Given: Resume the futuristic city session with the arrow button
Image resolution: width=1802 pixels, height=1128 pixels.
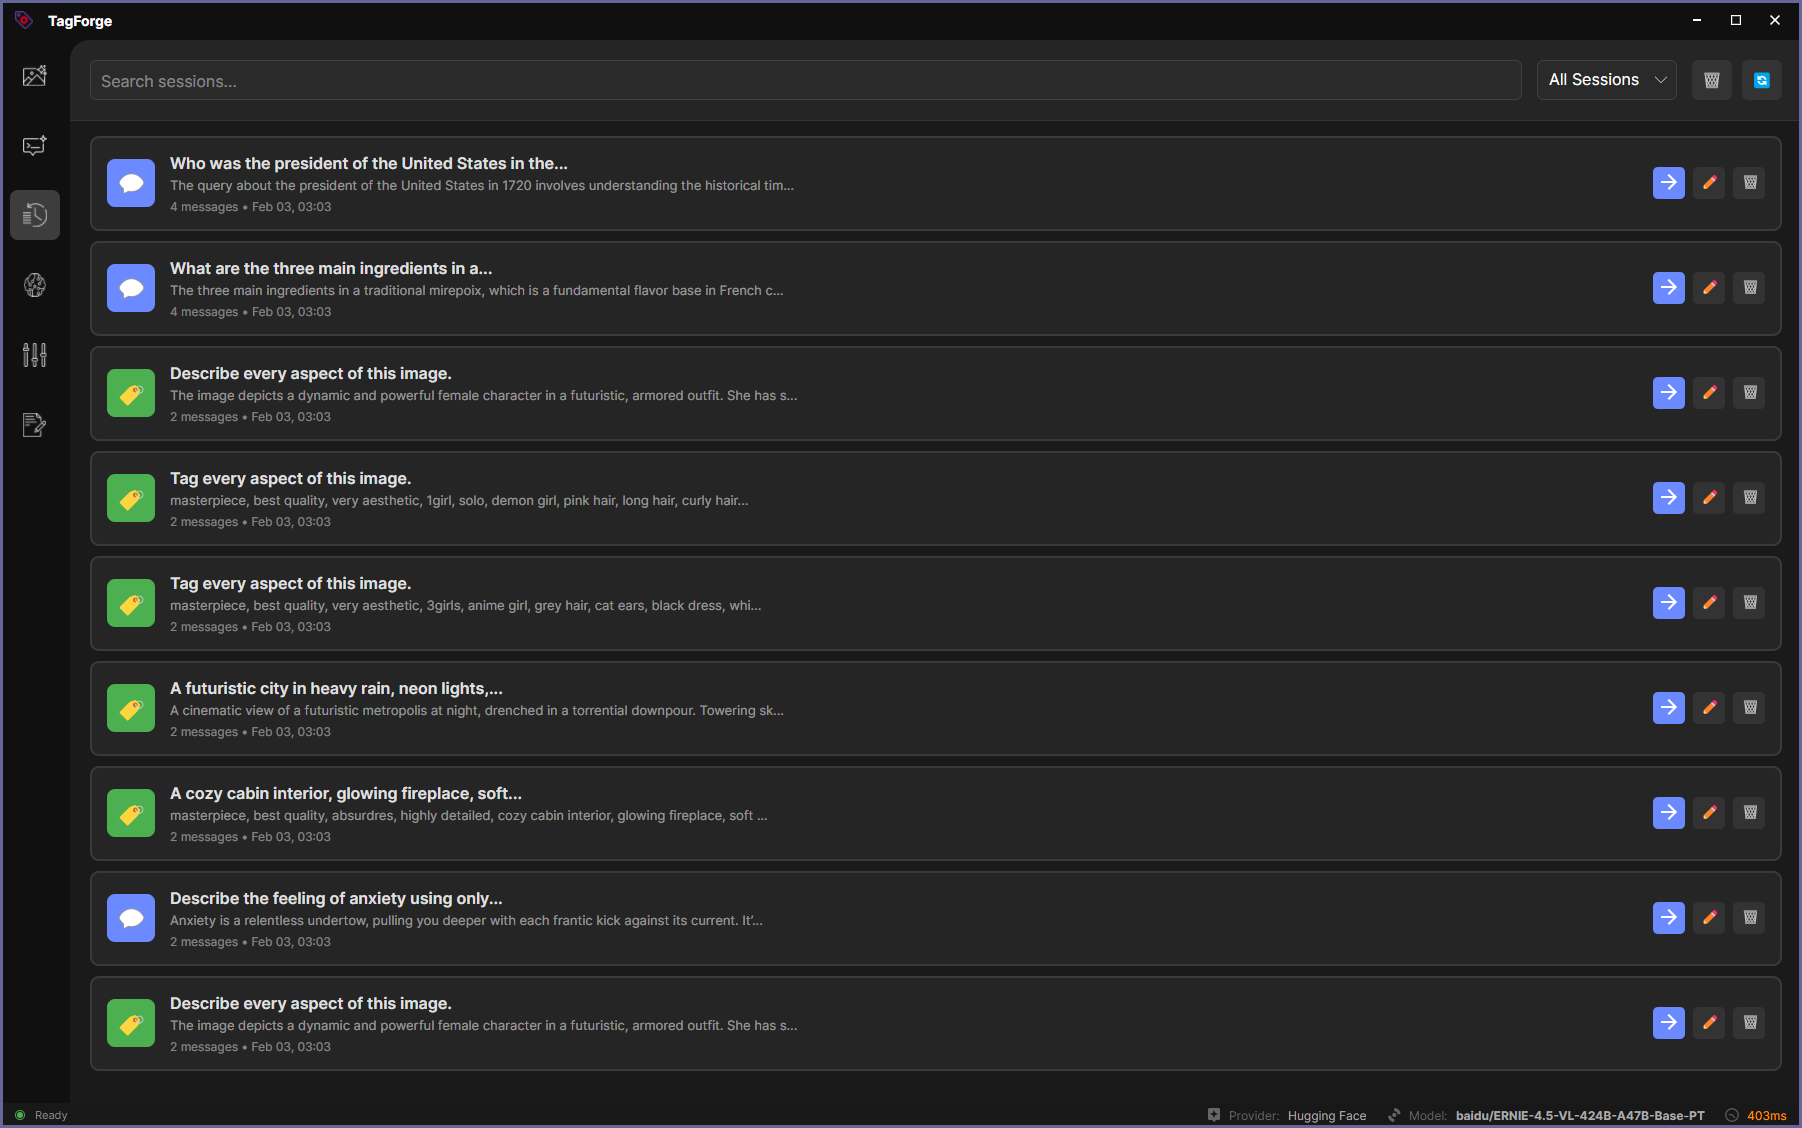Looking at the screenshot, I should (x=1668, y=707).
